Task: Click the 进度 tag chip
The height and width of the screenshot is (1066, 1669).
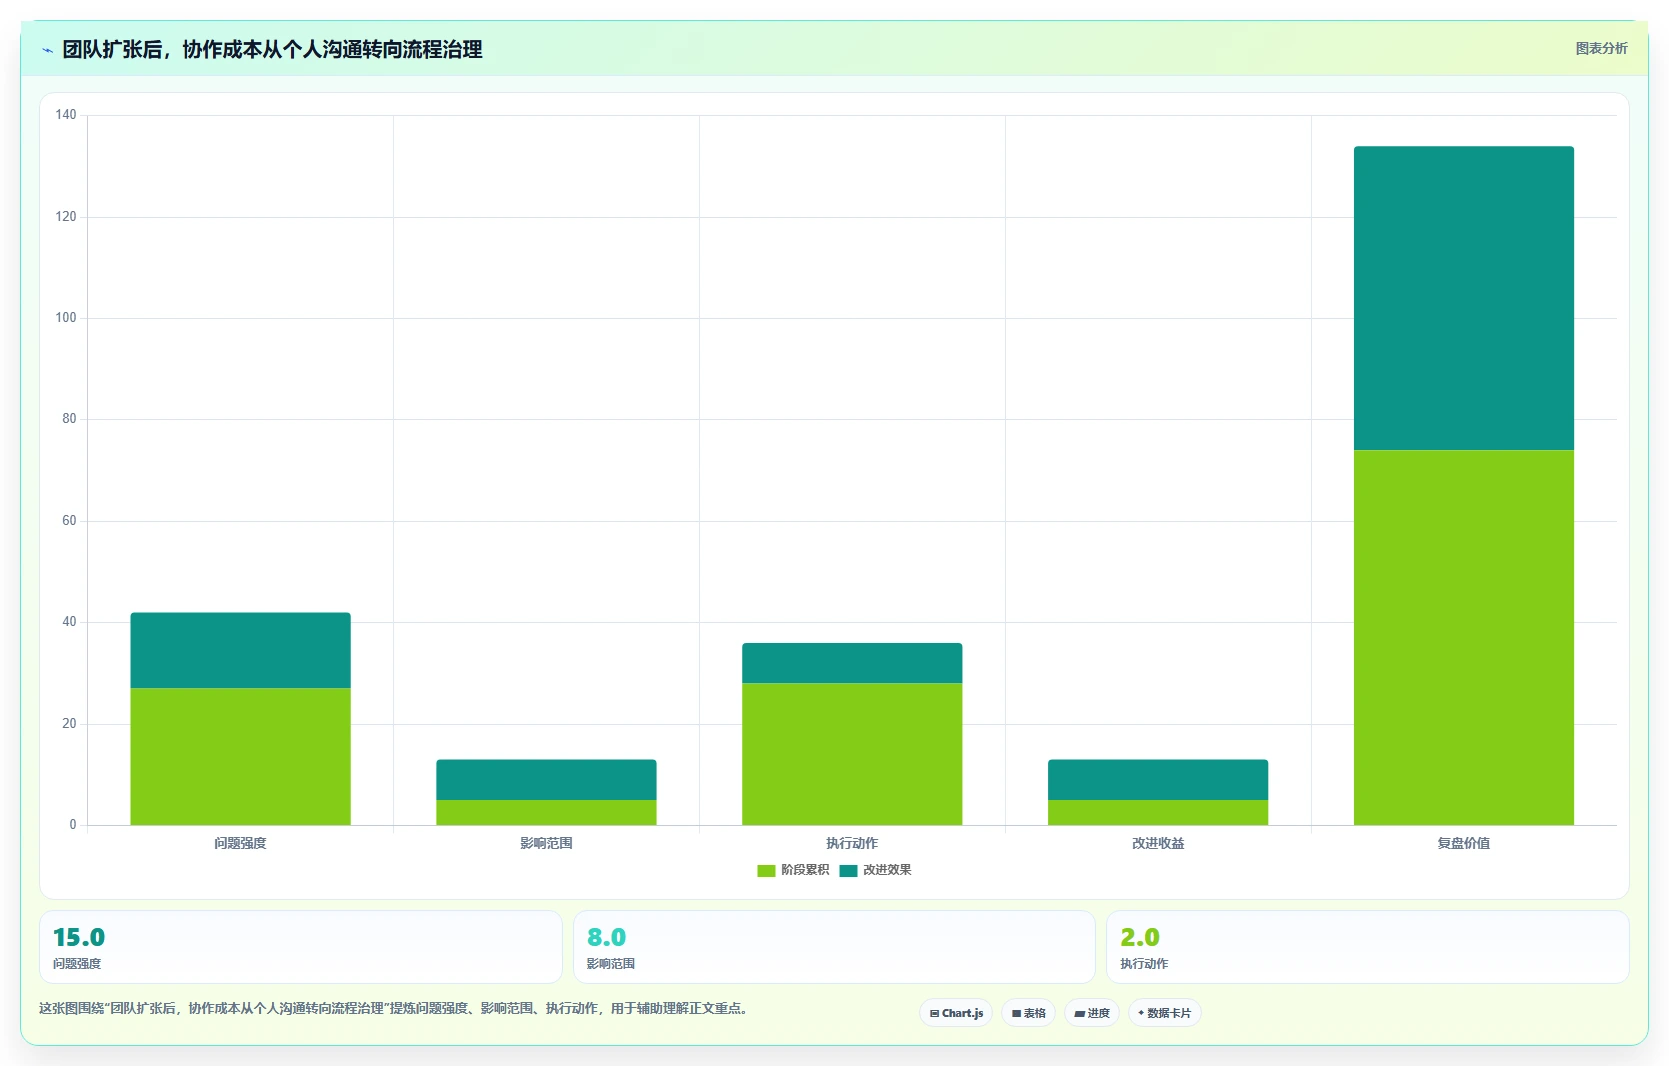Action: [x=1092, y=1013]
